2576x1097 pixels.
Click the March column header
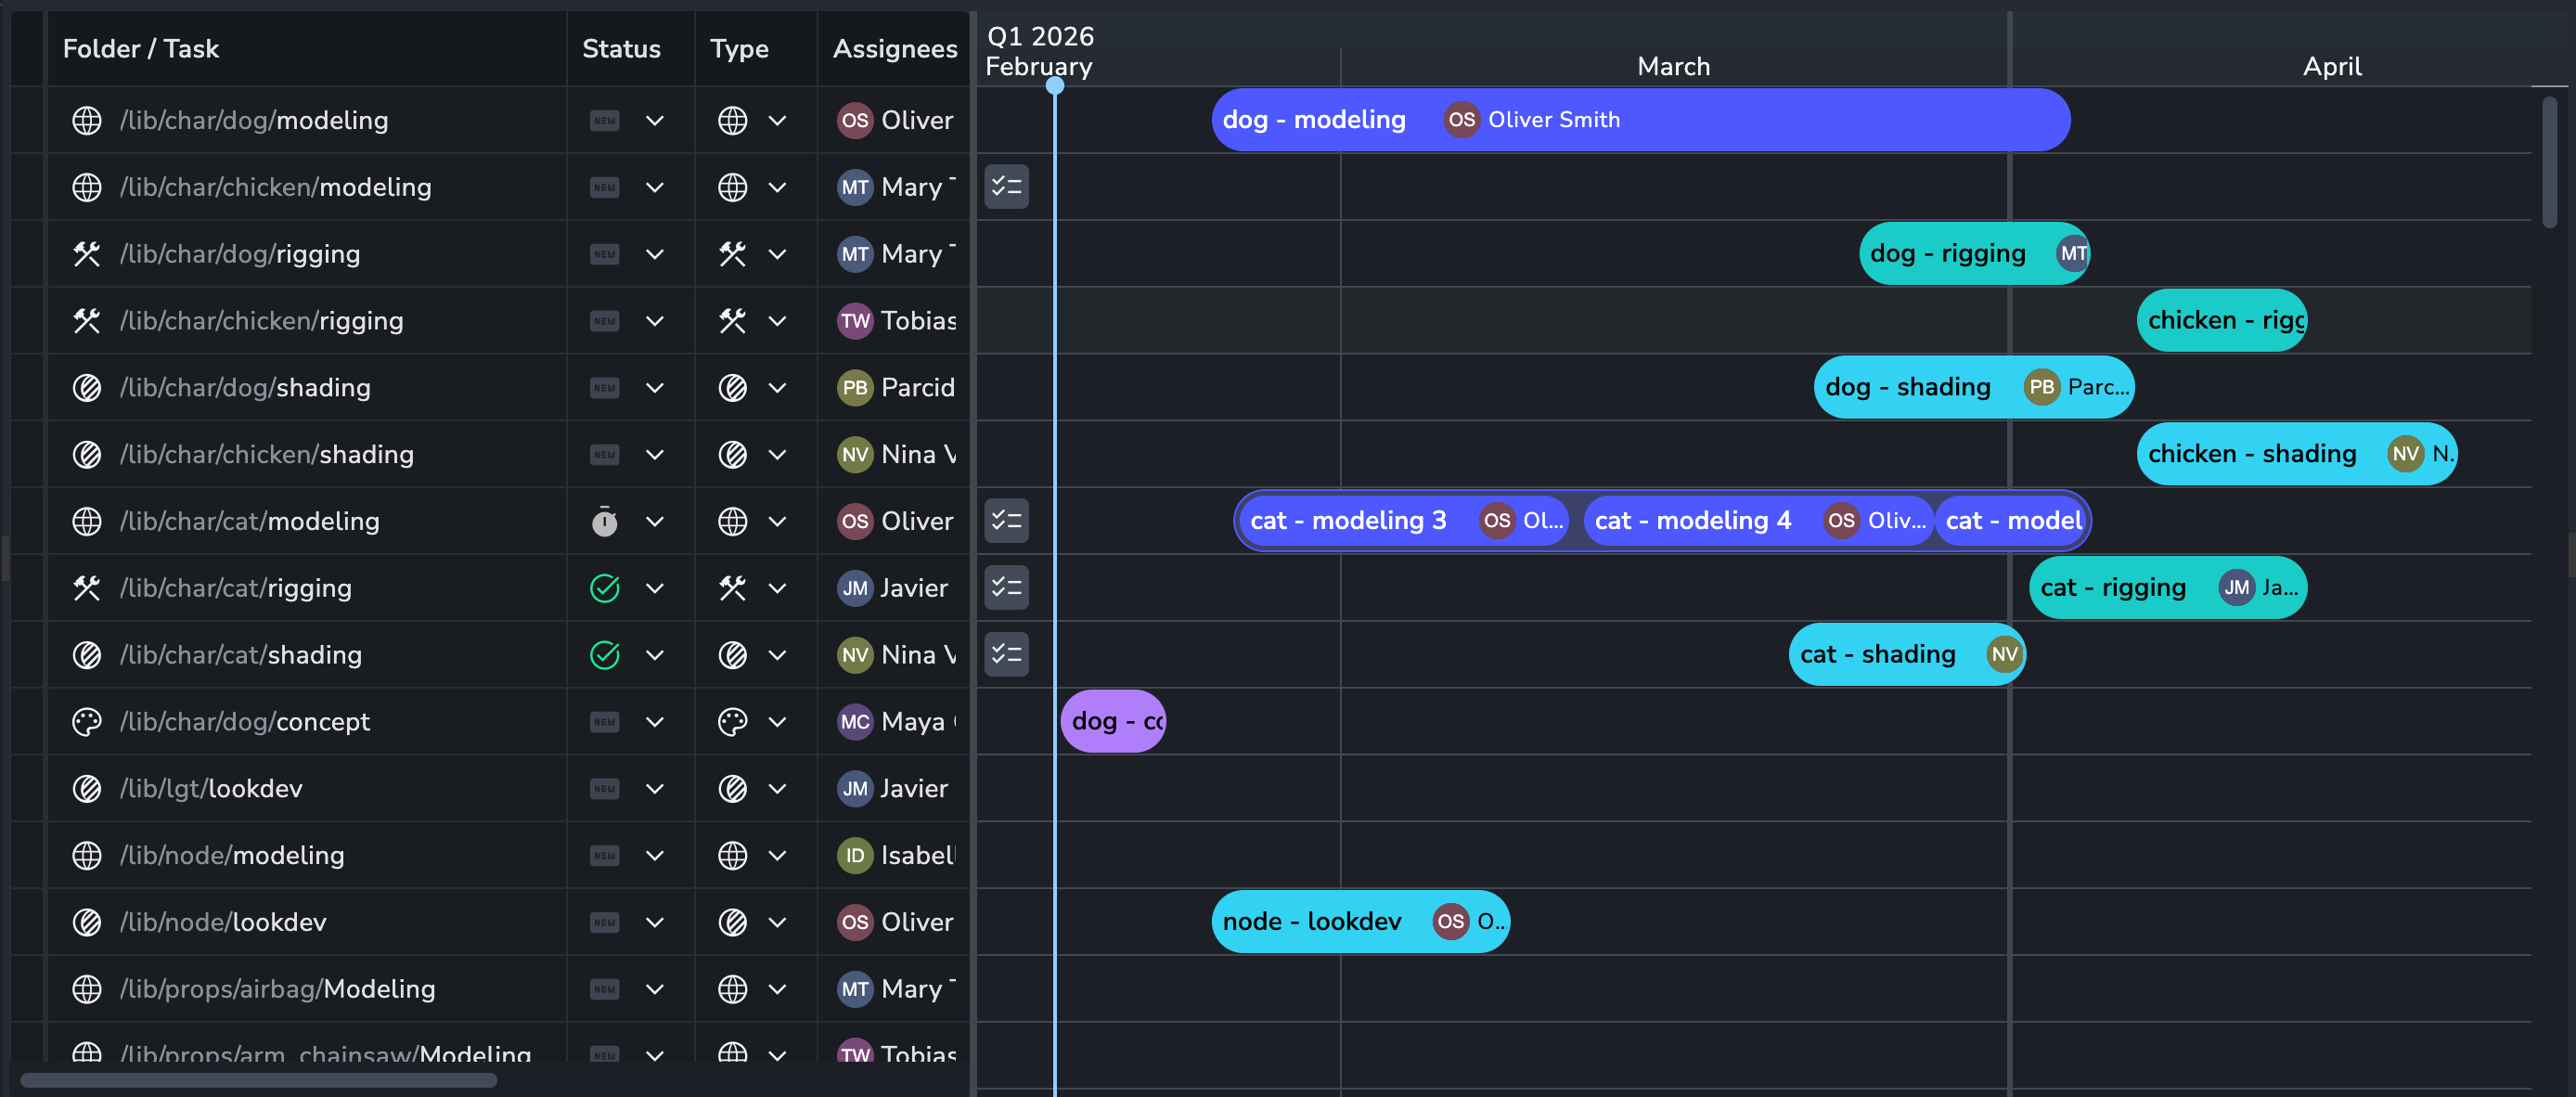point(1672,66)
